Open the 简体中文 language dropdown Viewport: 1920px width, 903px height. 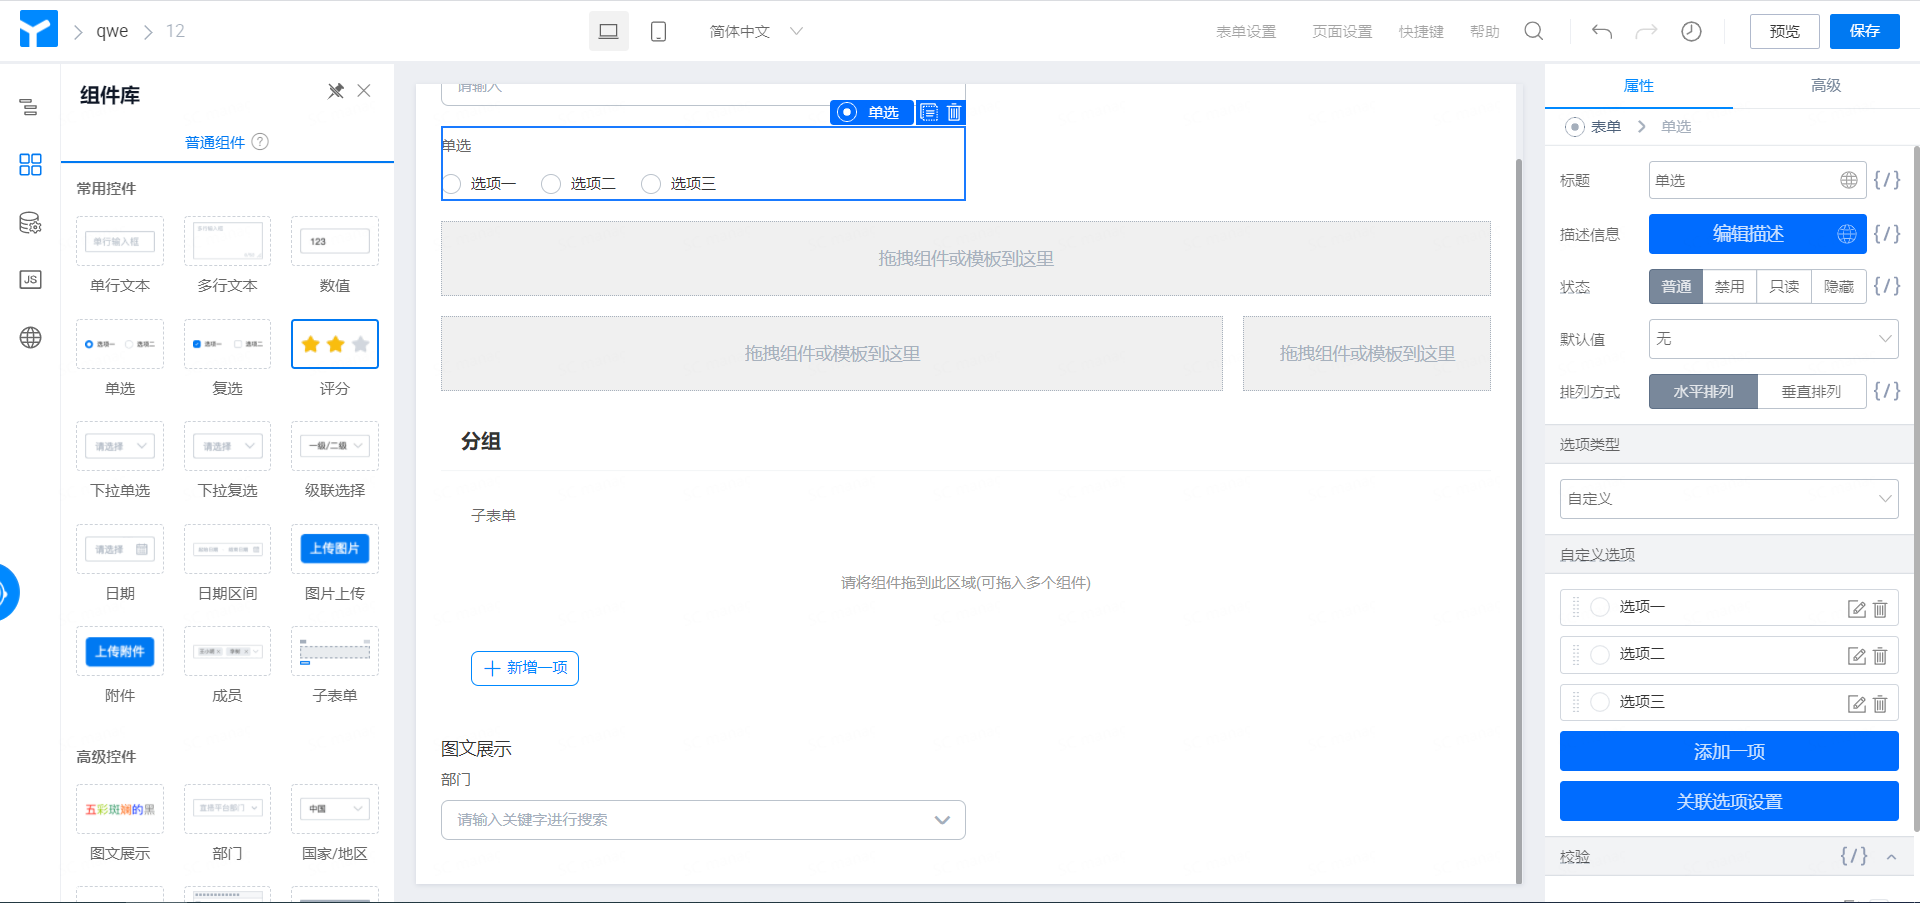point(757,31)
